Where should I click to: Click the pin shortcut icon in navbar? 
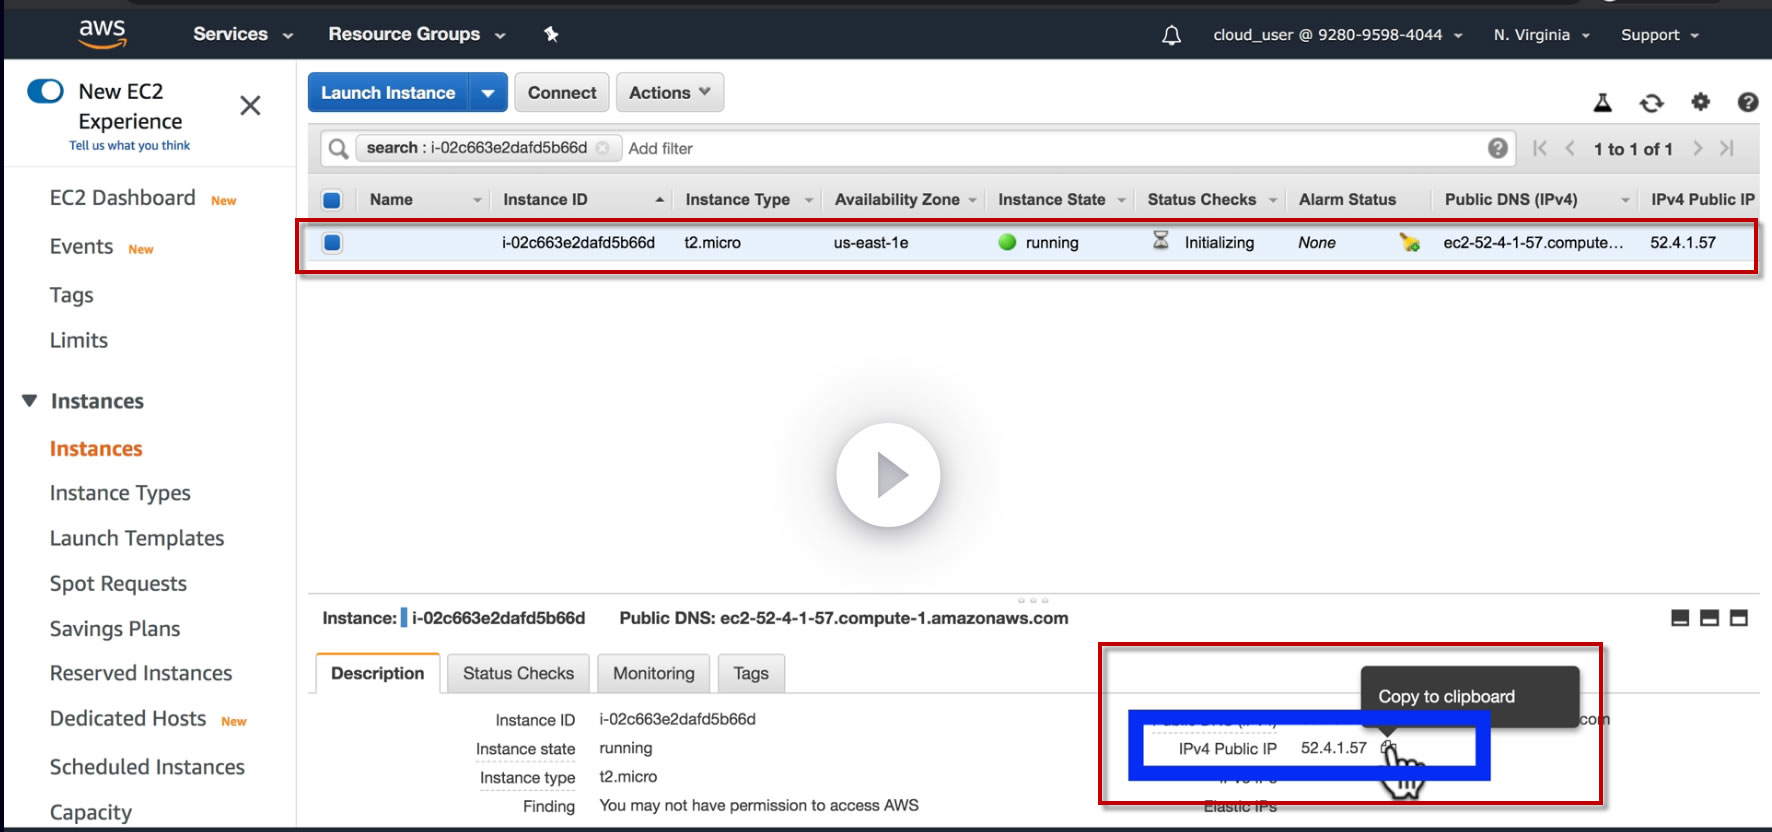tap(551, 34)
